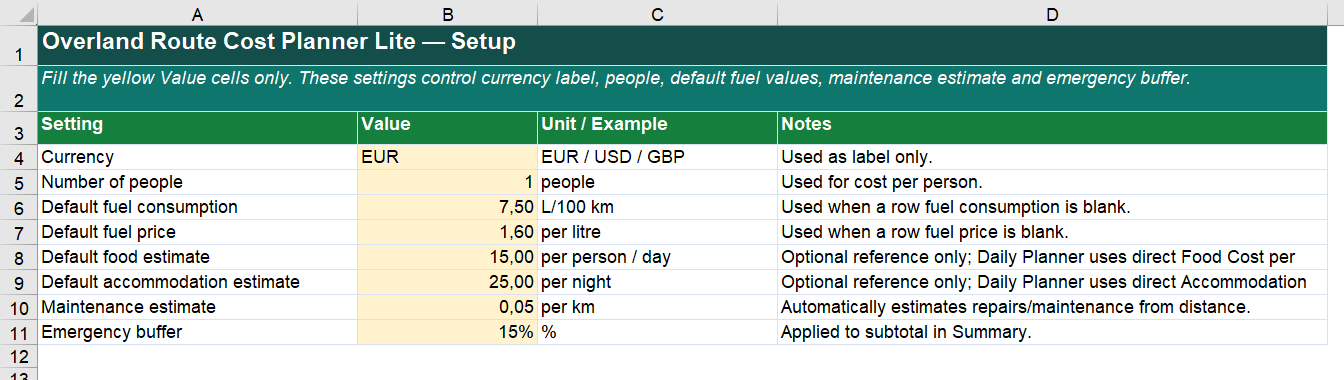Select the accommodation estimate value 25,00
Viewport: 1344px width, 380px height.
(447, 282)
